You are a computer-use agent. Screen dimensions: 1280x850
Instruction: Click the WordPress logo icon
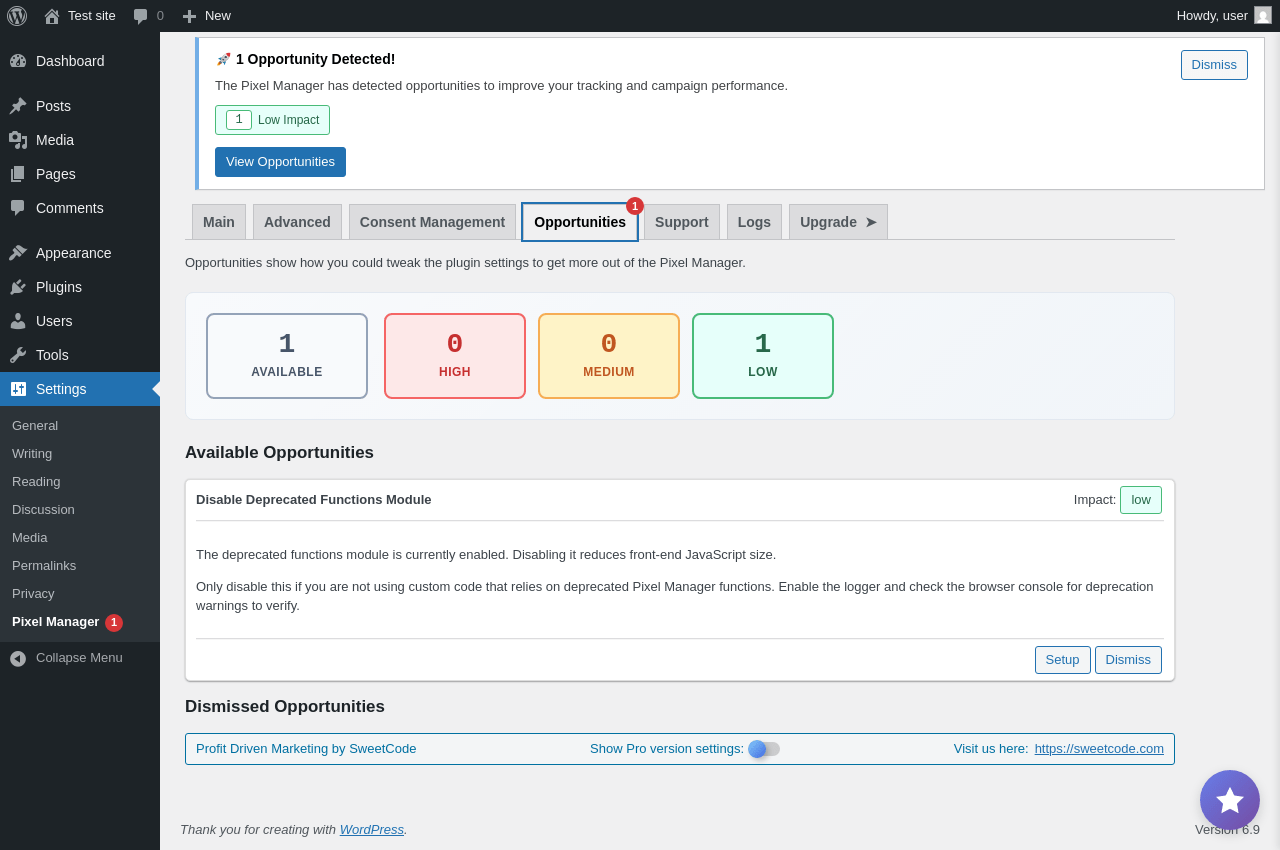pos(17,16)
